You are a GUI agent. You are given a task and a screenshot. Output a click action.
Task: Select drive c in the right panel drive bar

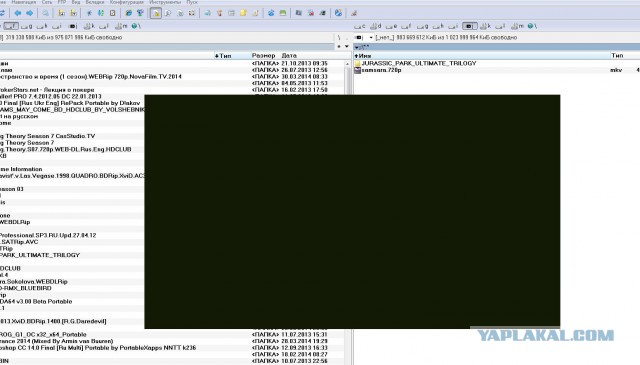[360, 26]
